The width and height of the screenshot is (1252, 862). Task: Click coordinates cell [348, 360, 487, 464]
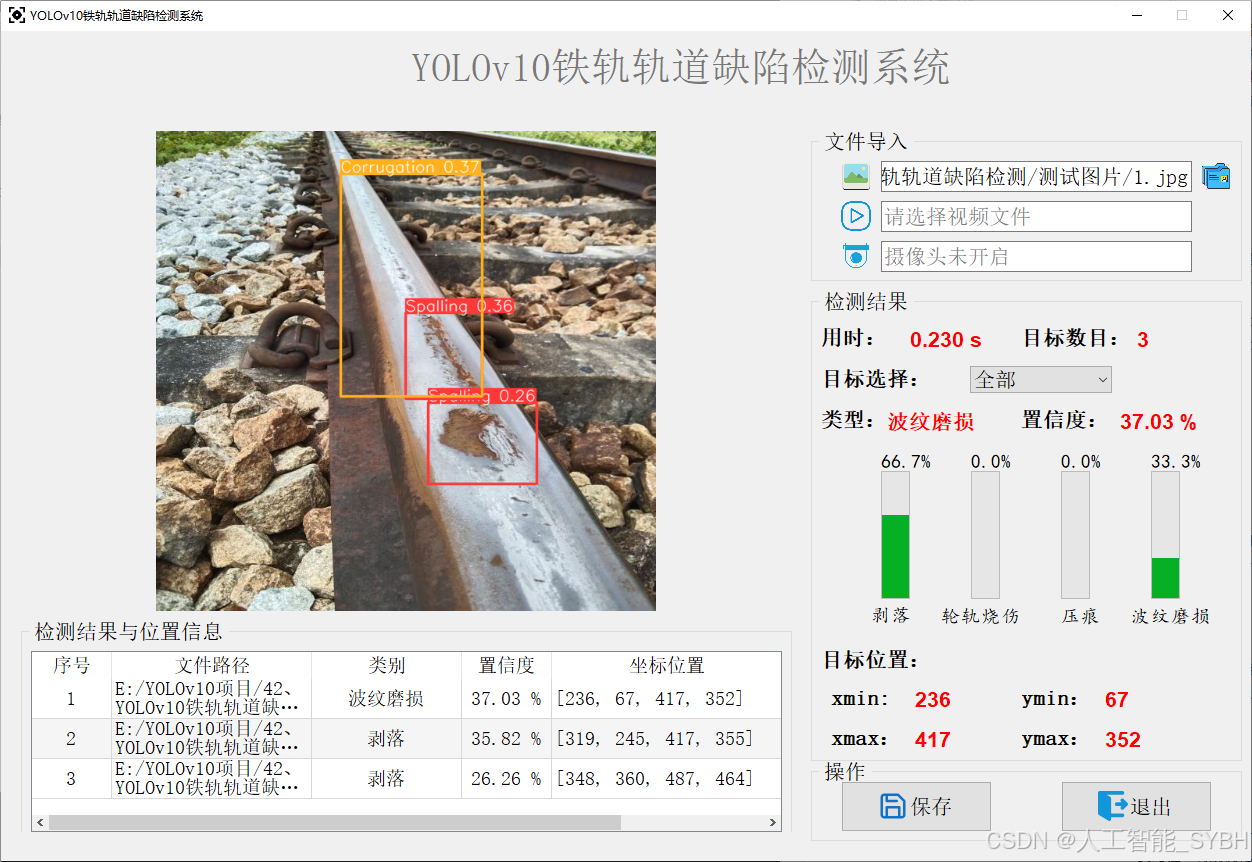click(666, 778)
